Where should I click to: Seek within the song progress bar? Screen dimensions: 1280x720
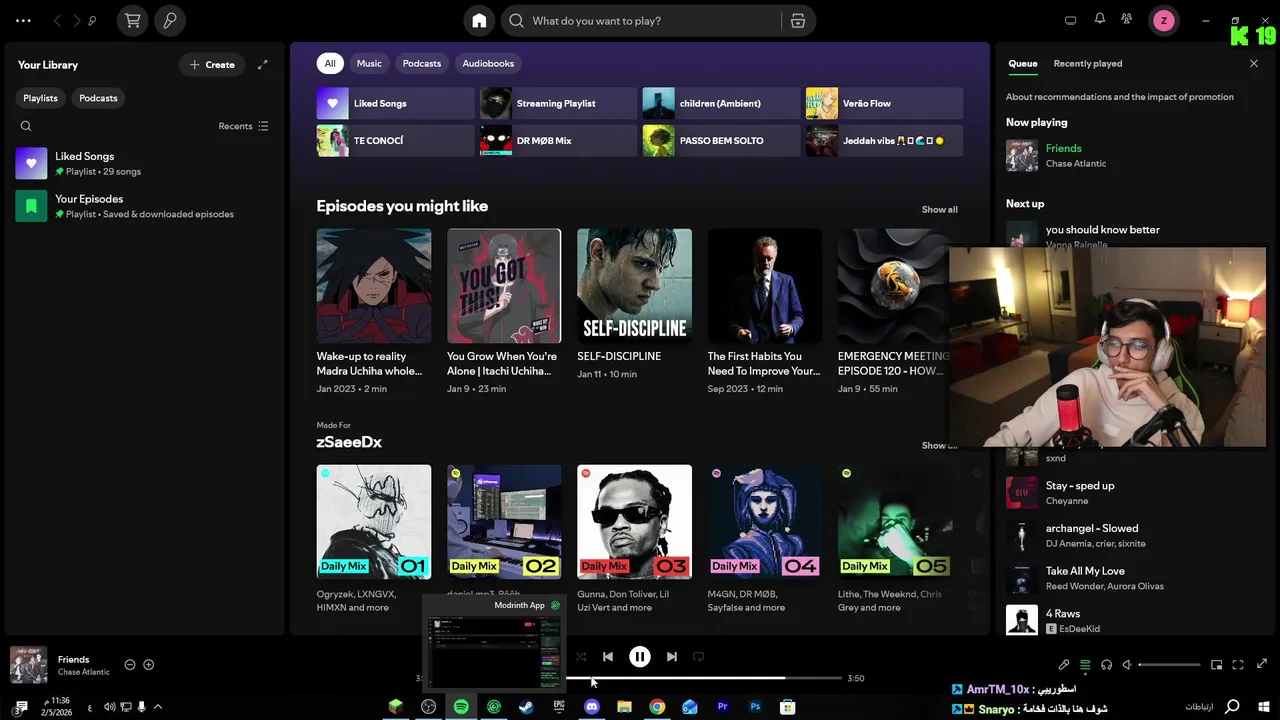click(704, 678)
